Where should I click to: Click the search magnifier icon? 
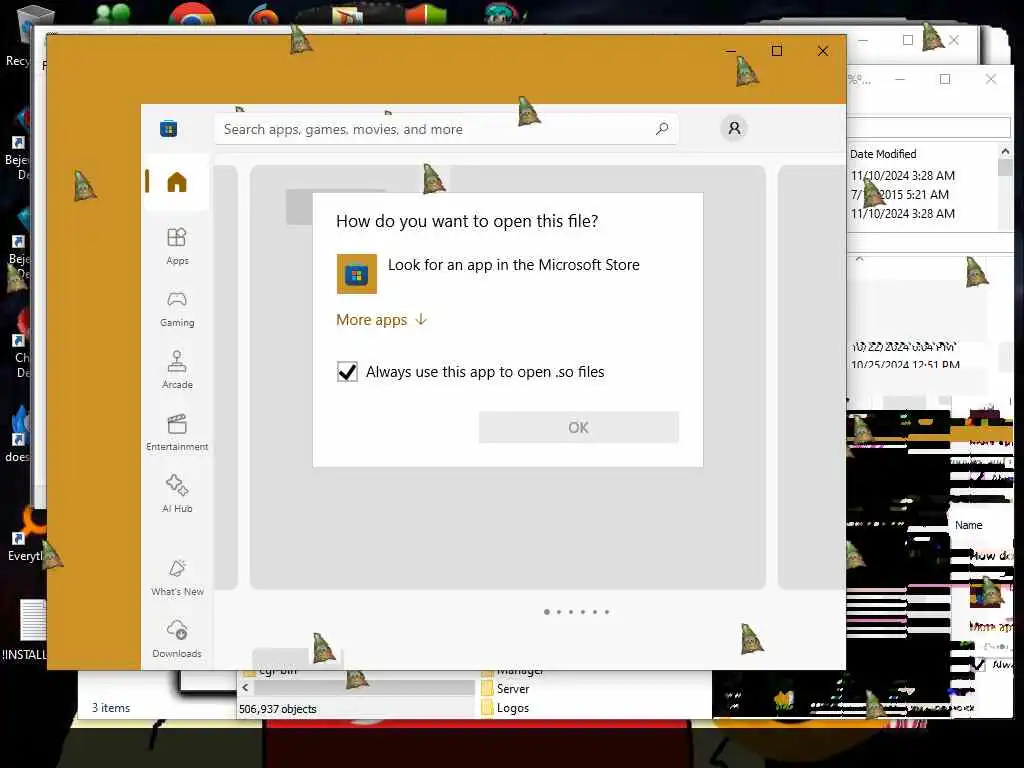pos(662,129)
